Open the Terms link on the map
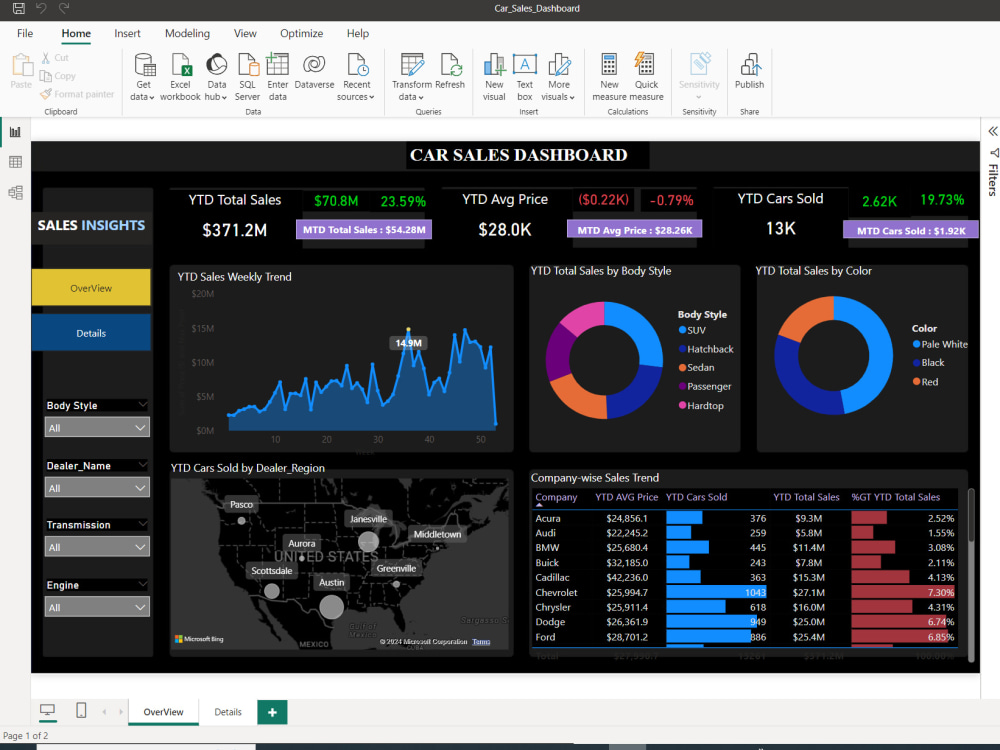1000x750 pixels. coord(481,641)
